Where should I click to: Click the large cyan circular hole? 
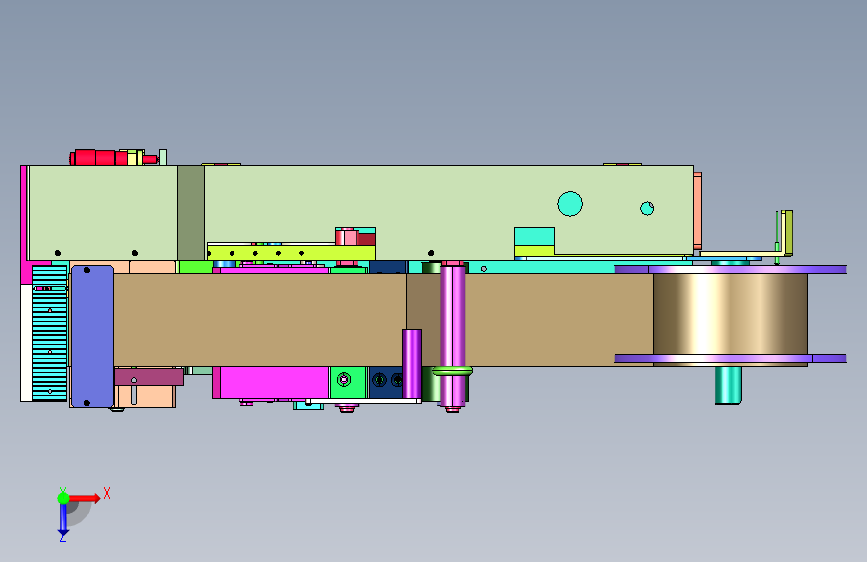[x=570, y=204]
